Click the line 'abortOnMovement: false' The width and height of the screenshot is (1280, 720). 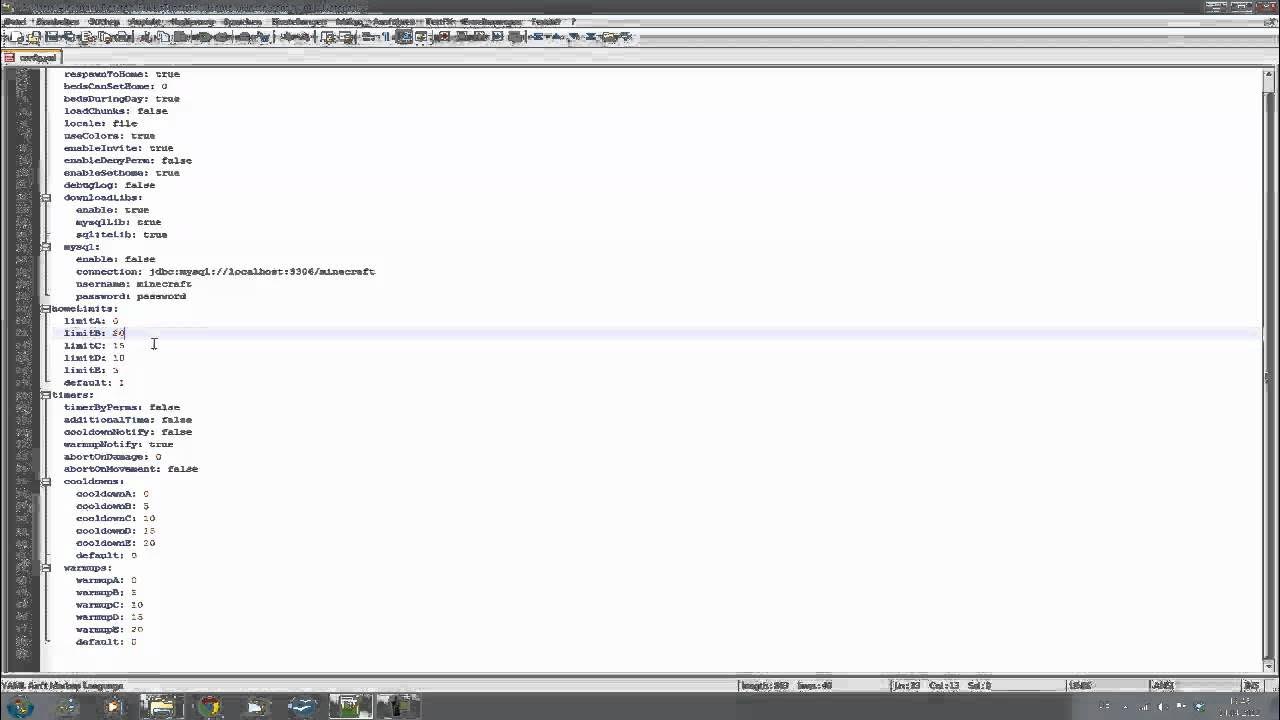[131, 469]
